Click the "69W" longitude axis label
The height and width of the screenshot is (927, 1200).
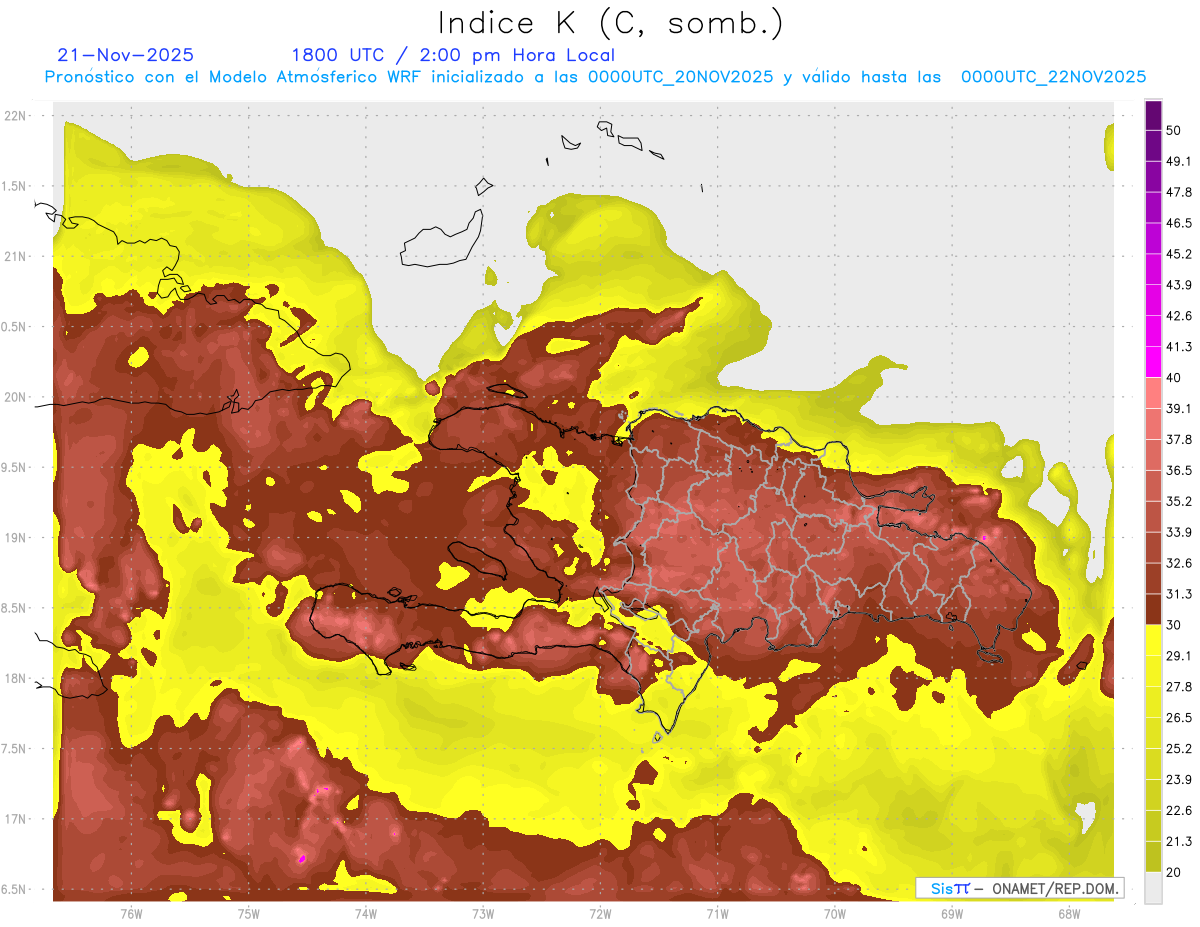coord(952,913)
